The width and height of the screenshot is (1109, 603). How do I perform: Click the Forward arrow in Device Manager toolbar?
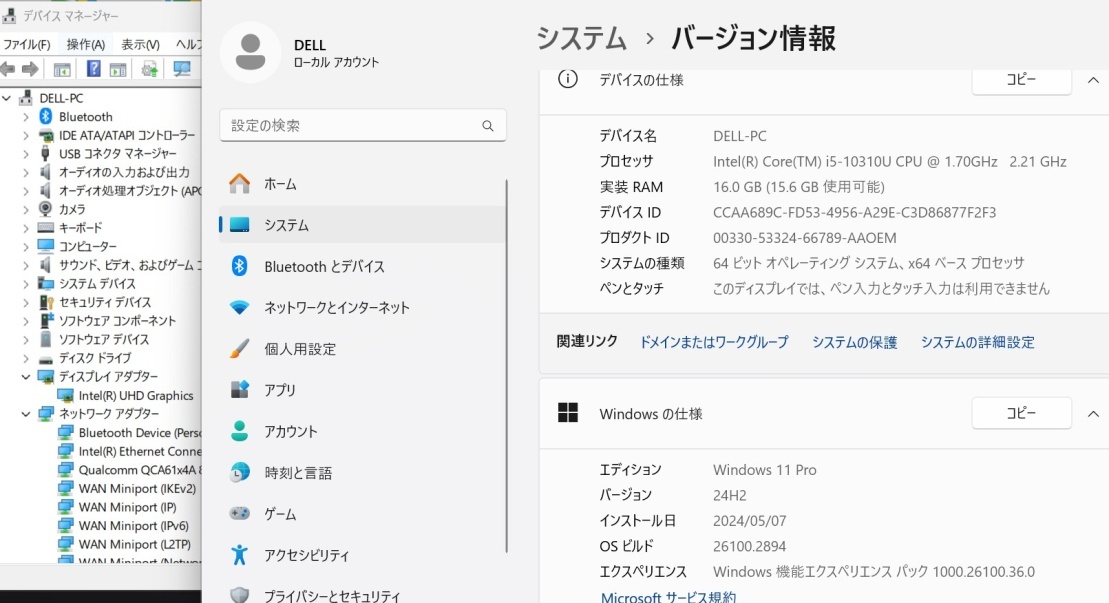pyautogui.click(x=30, y=69)
